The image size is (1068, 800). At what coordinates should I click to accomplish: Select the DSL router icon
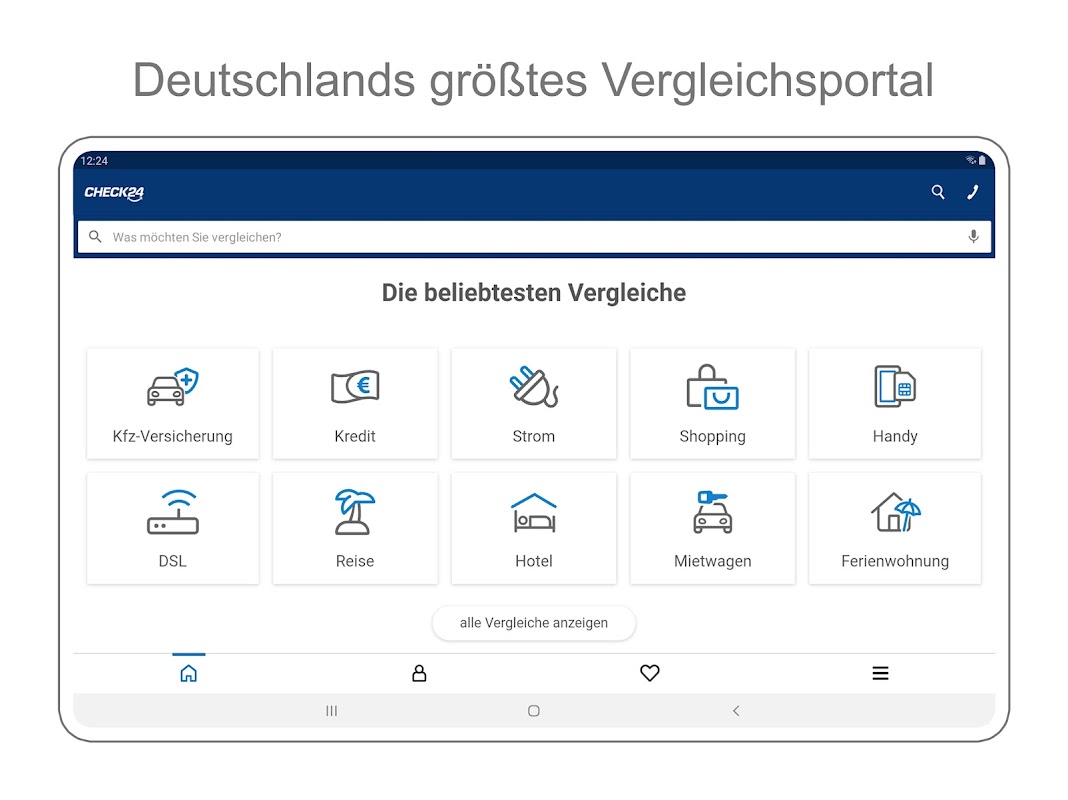click(x=172, y=512)
